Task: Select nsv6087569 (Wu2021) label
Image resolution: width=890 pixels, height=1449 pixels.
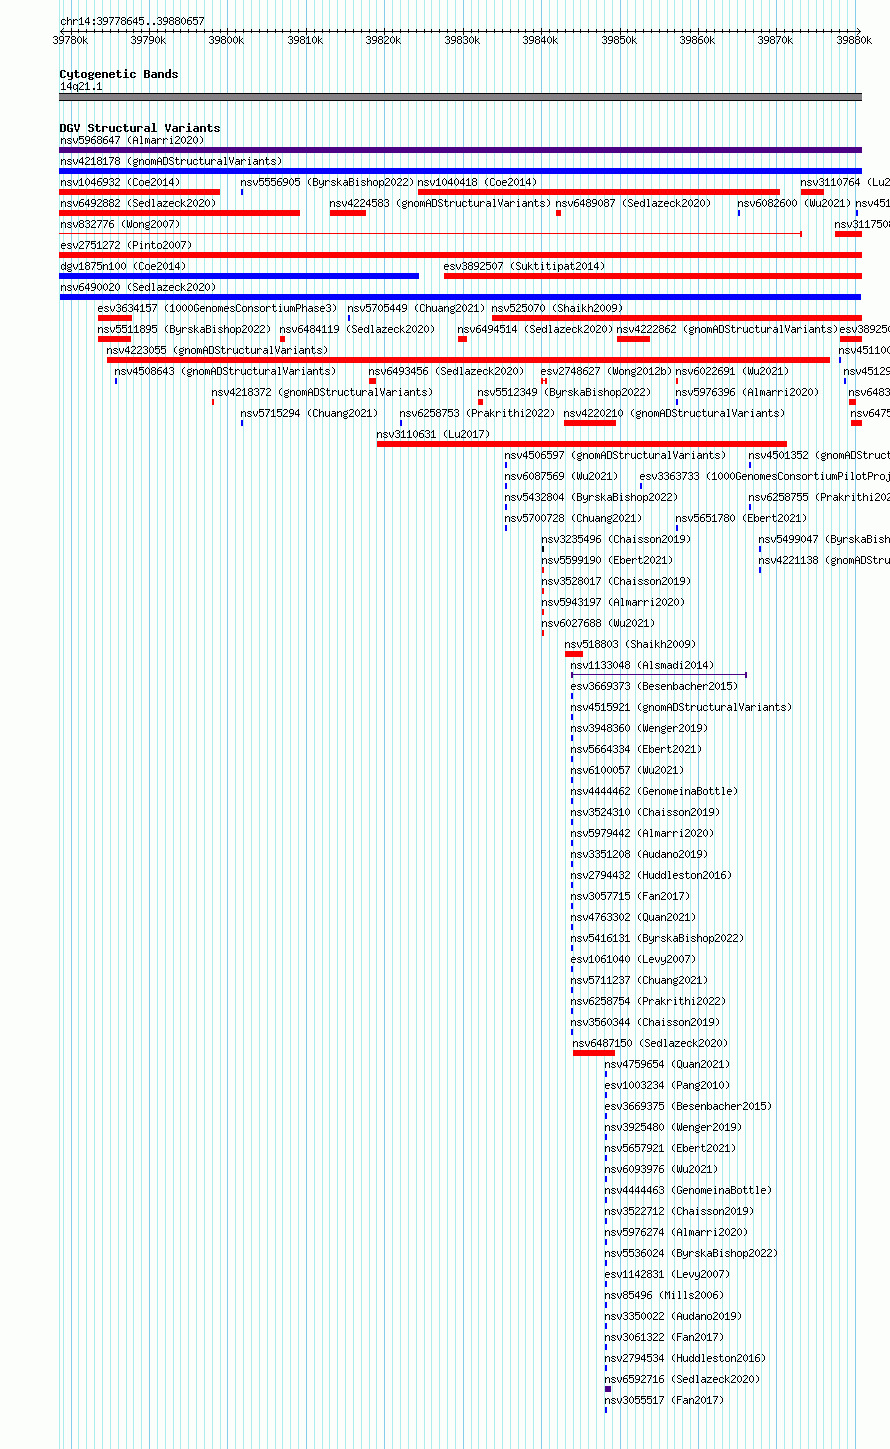Action: pos(562,476)
